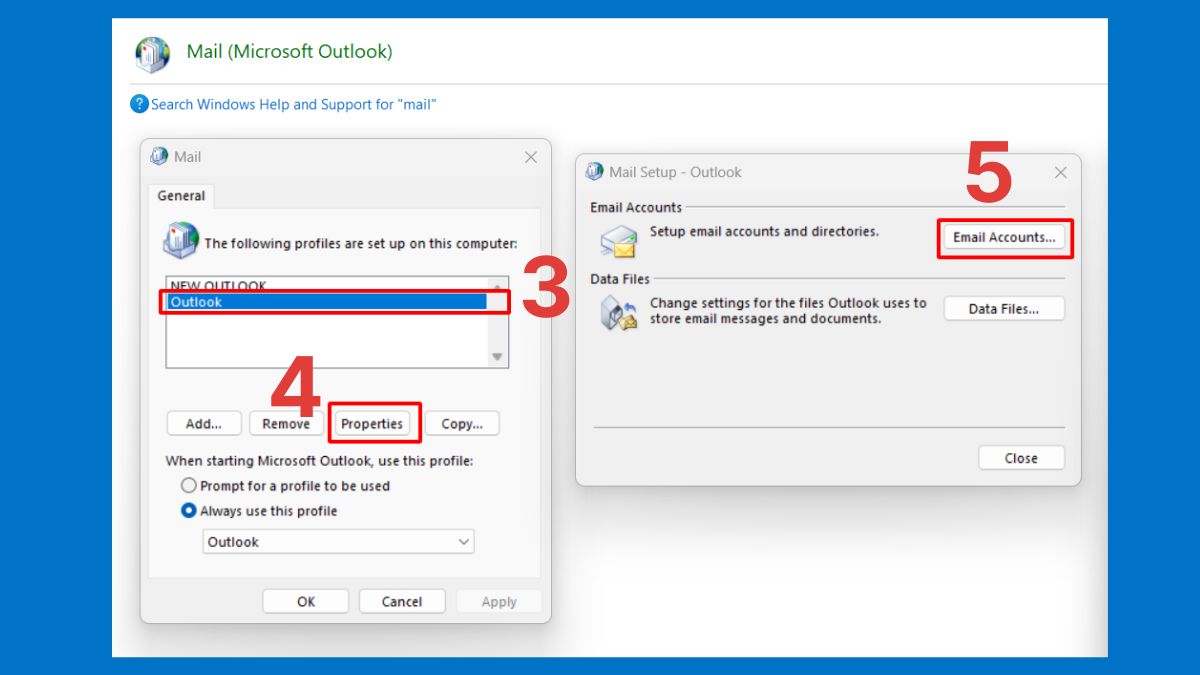
Task: Cancel the Mail dialog
Action: (402, 601)
